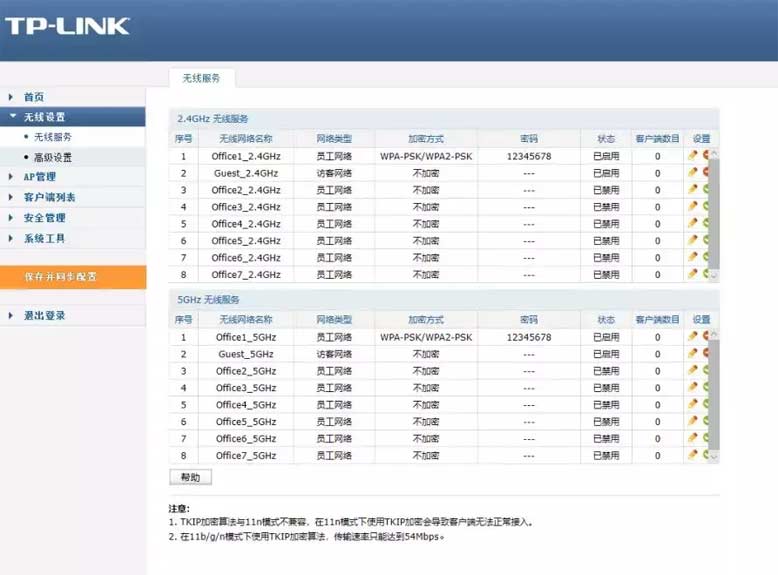Open edit for Office3_5GHz with the pencil
The image size is (778, 575).
coord(693,387)
